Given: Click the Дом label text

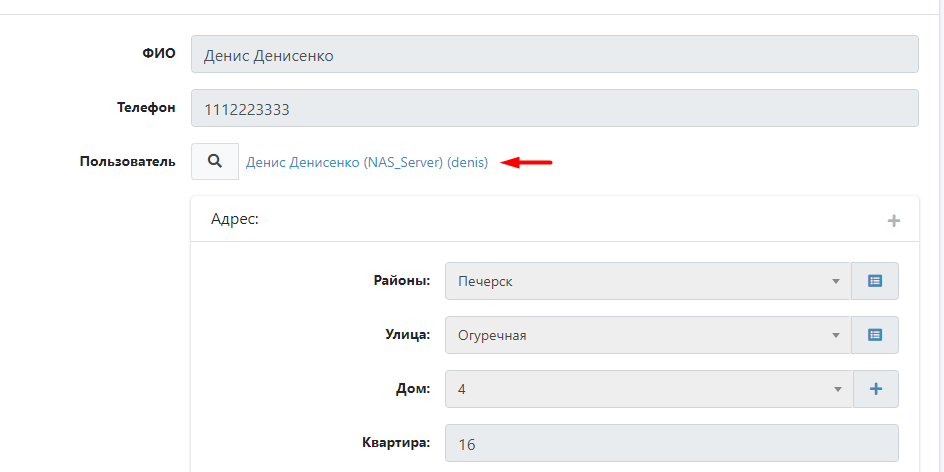Looking at the screenshot, I should pos(413,389).
